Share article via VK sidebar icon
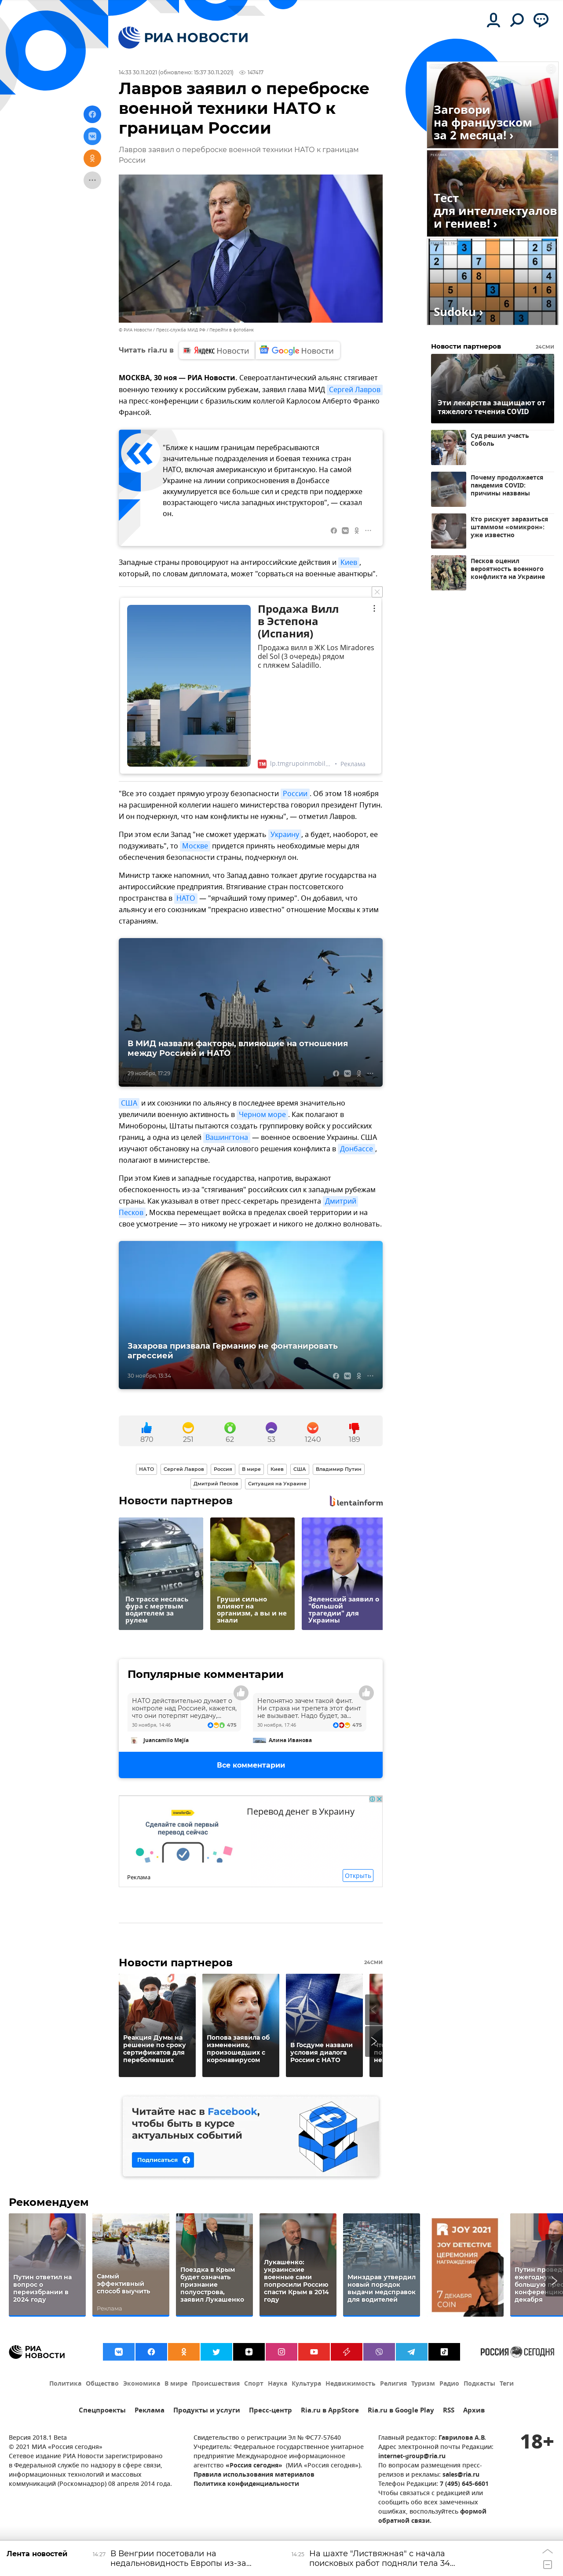Screen dimensions: 563x2576 coord(92,136)
